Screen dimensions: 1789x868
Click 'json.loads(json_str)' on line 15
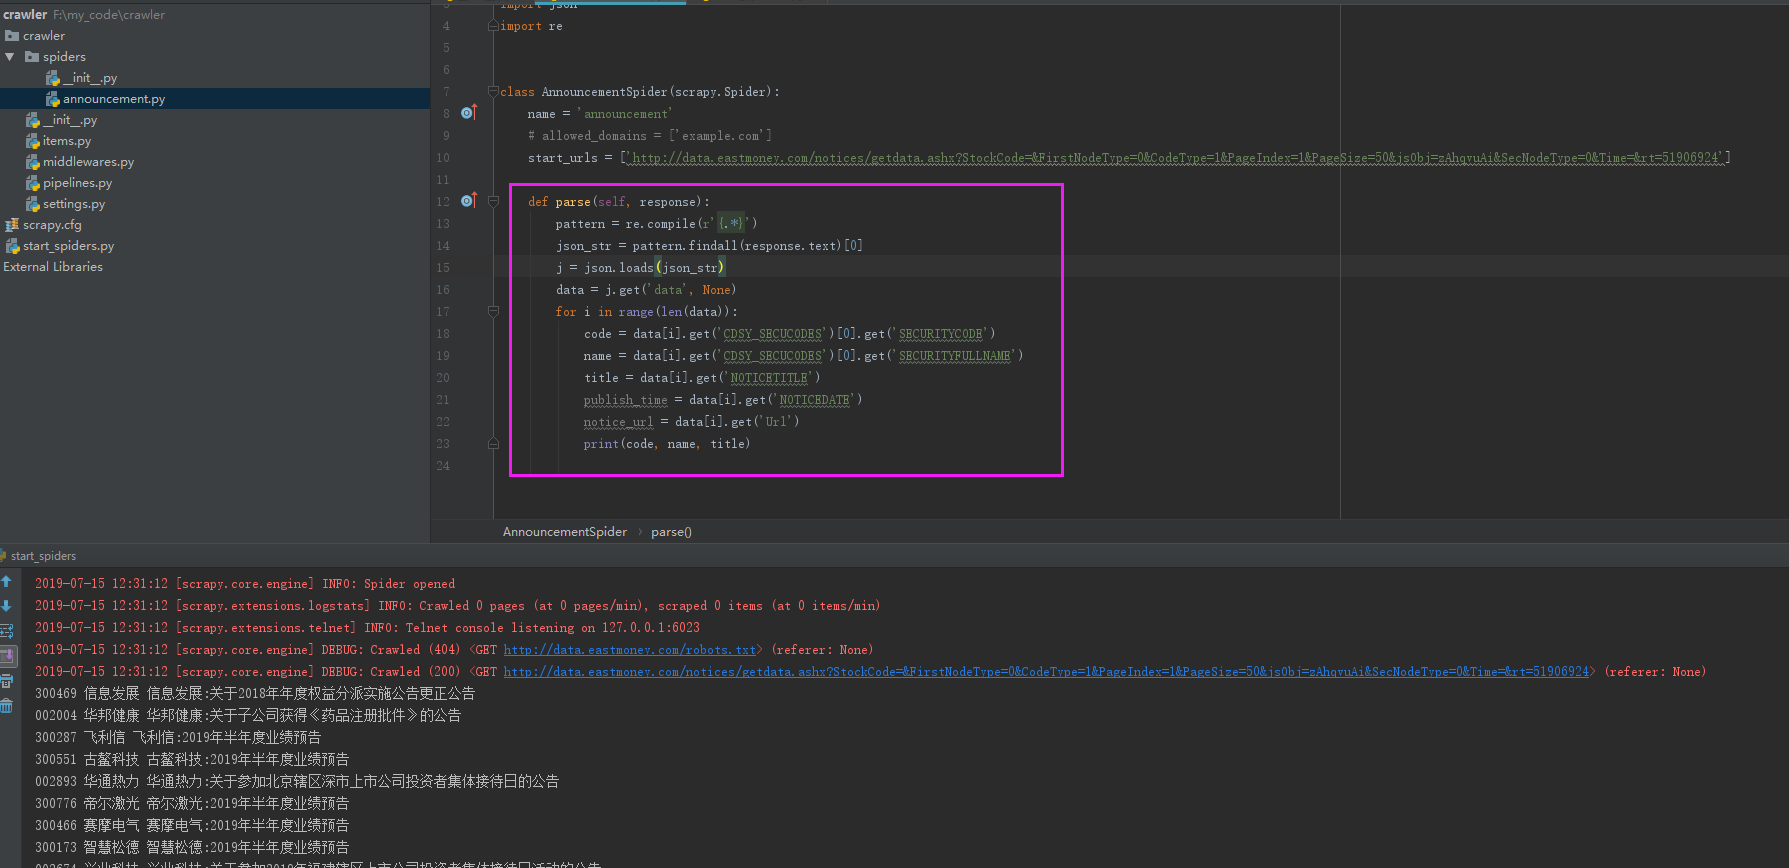(654, 268)
